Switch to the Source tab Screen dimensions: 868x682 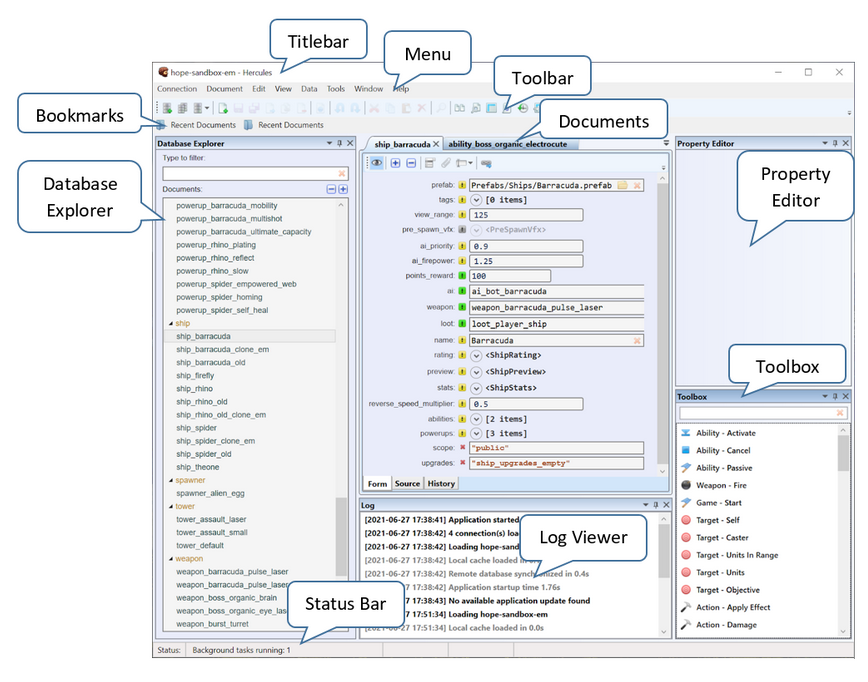click(x=407, y=483)
